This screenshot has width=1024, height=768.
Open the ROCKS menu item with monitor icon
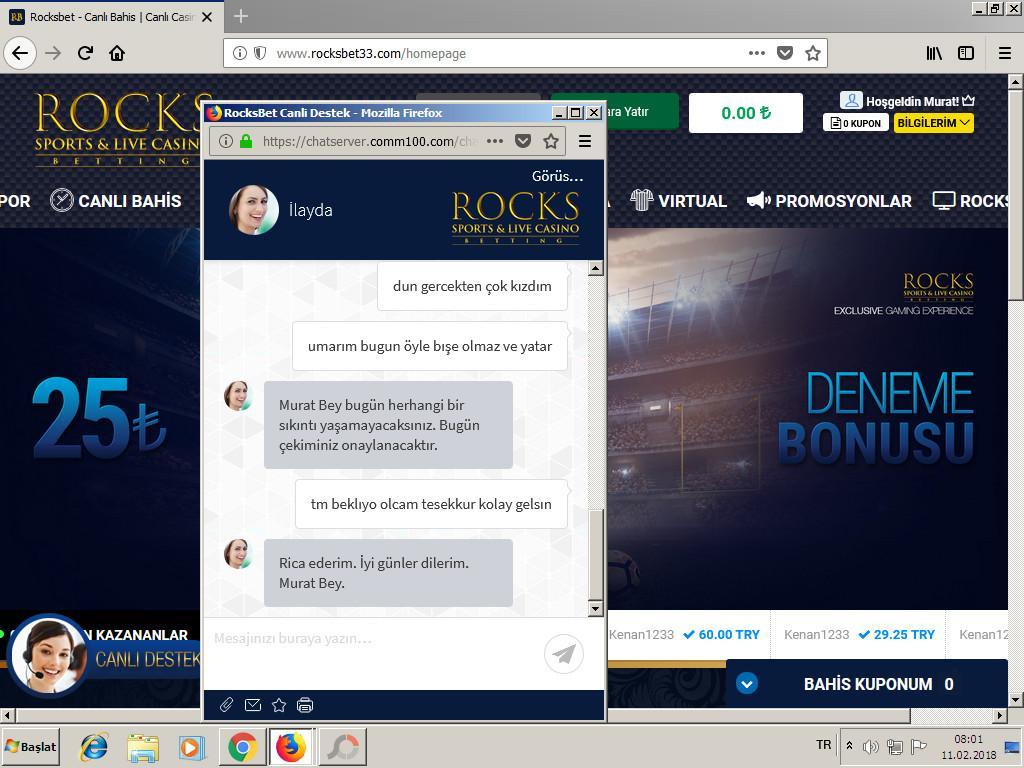coord(971,200)
